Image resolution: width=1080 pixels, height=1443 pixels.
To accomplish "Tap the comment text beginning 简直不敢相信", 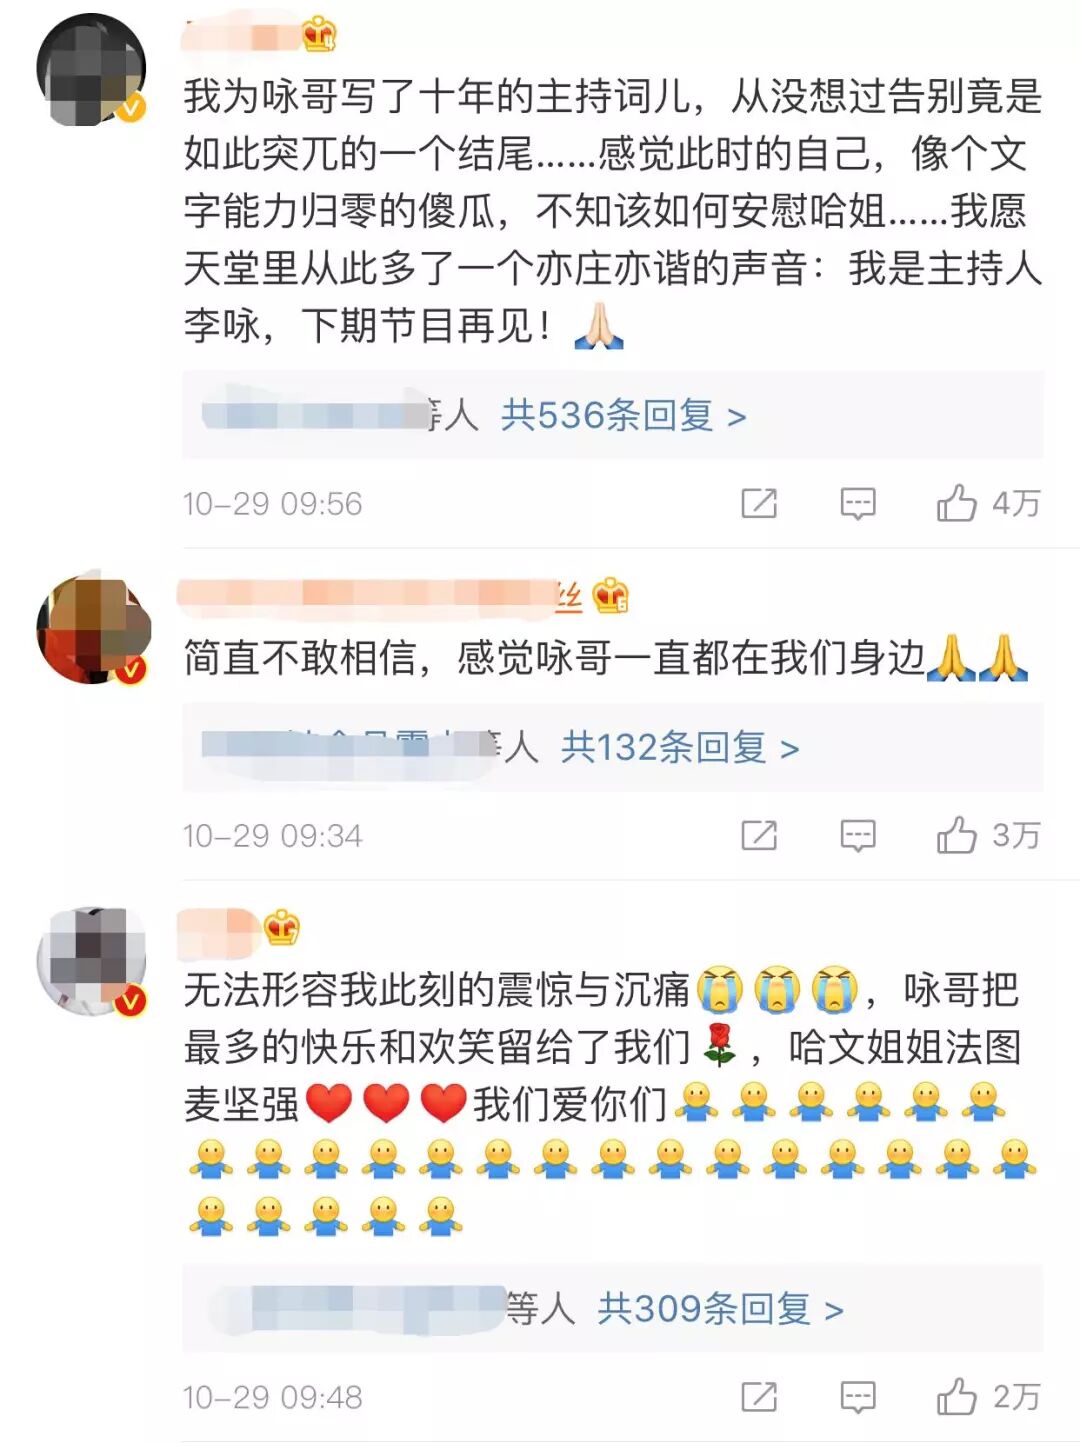I will 606,658.
